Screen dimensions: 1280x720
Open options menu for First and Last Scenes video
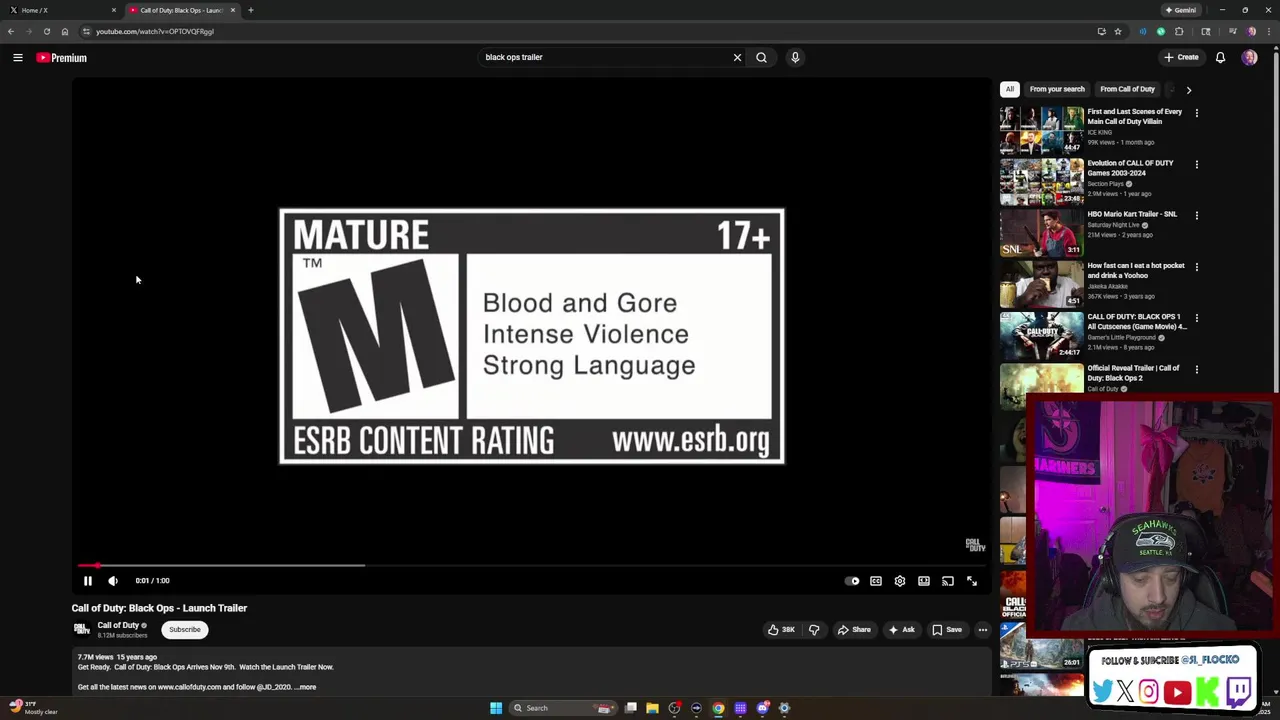tap(1196, 113)
